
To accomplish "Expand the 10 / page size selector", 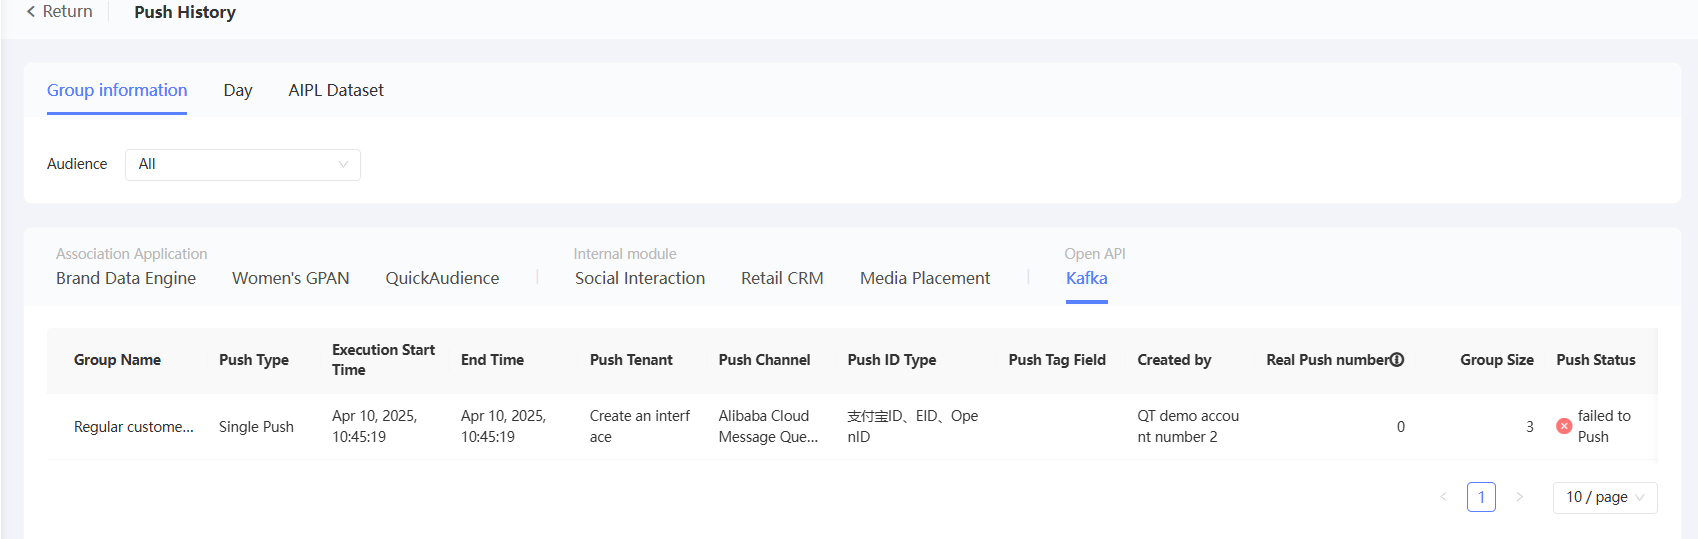I will pyautogui.click(x=1604, y=497).
